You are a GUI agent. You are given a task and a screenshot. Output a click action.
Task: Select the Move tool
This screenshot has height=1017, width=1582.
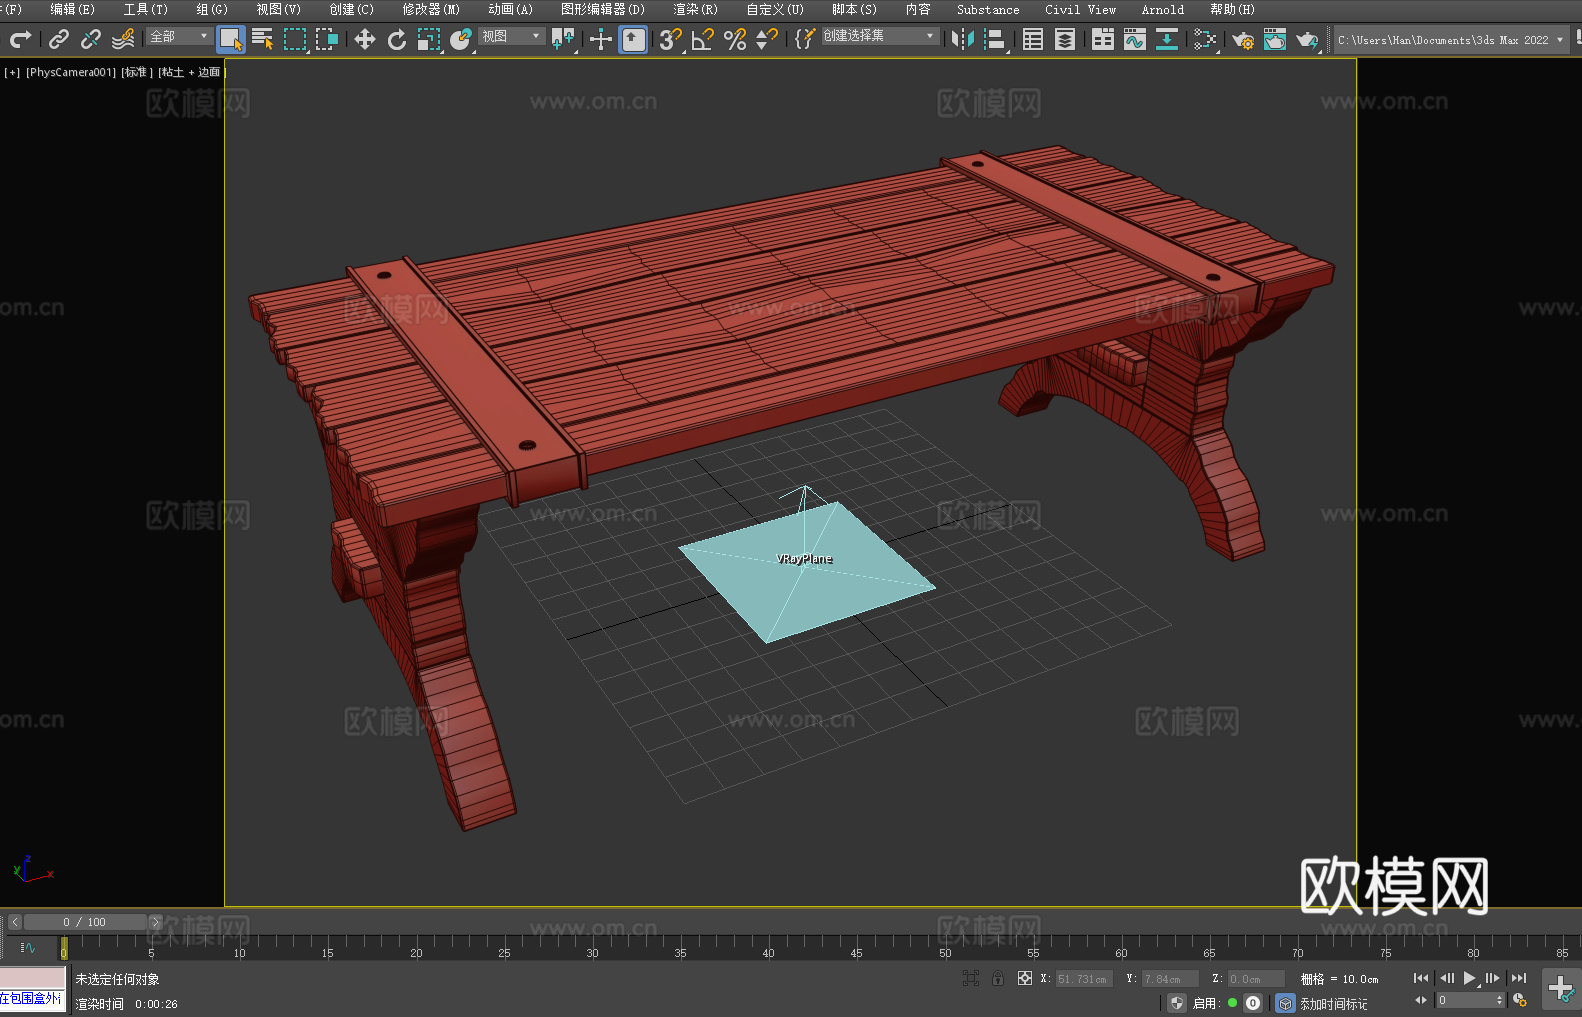pyautogui.click(x=365, y=39)
